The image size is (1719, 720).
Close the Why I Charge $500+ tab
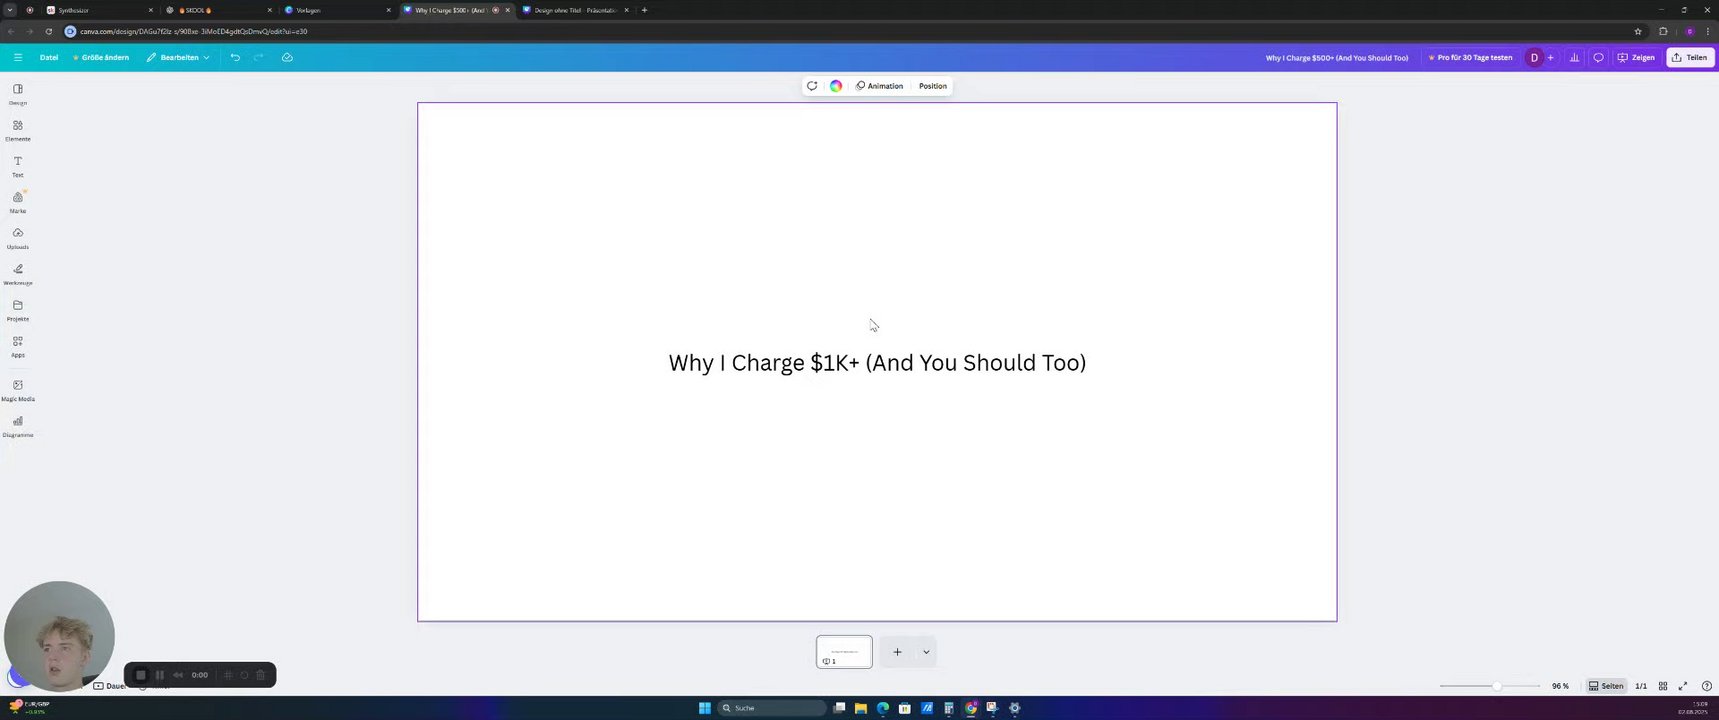pyautogui.click(x=508, y=10)
